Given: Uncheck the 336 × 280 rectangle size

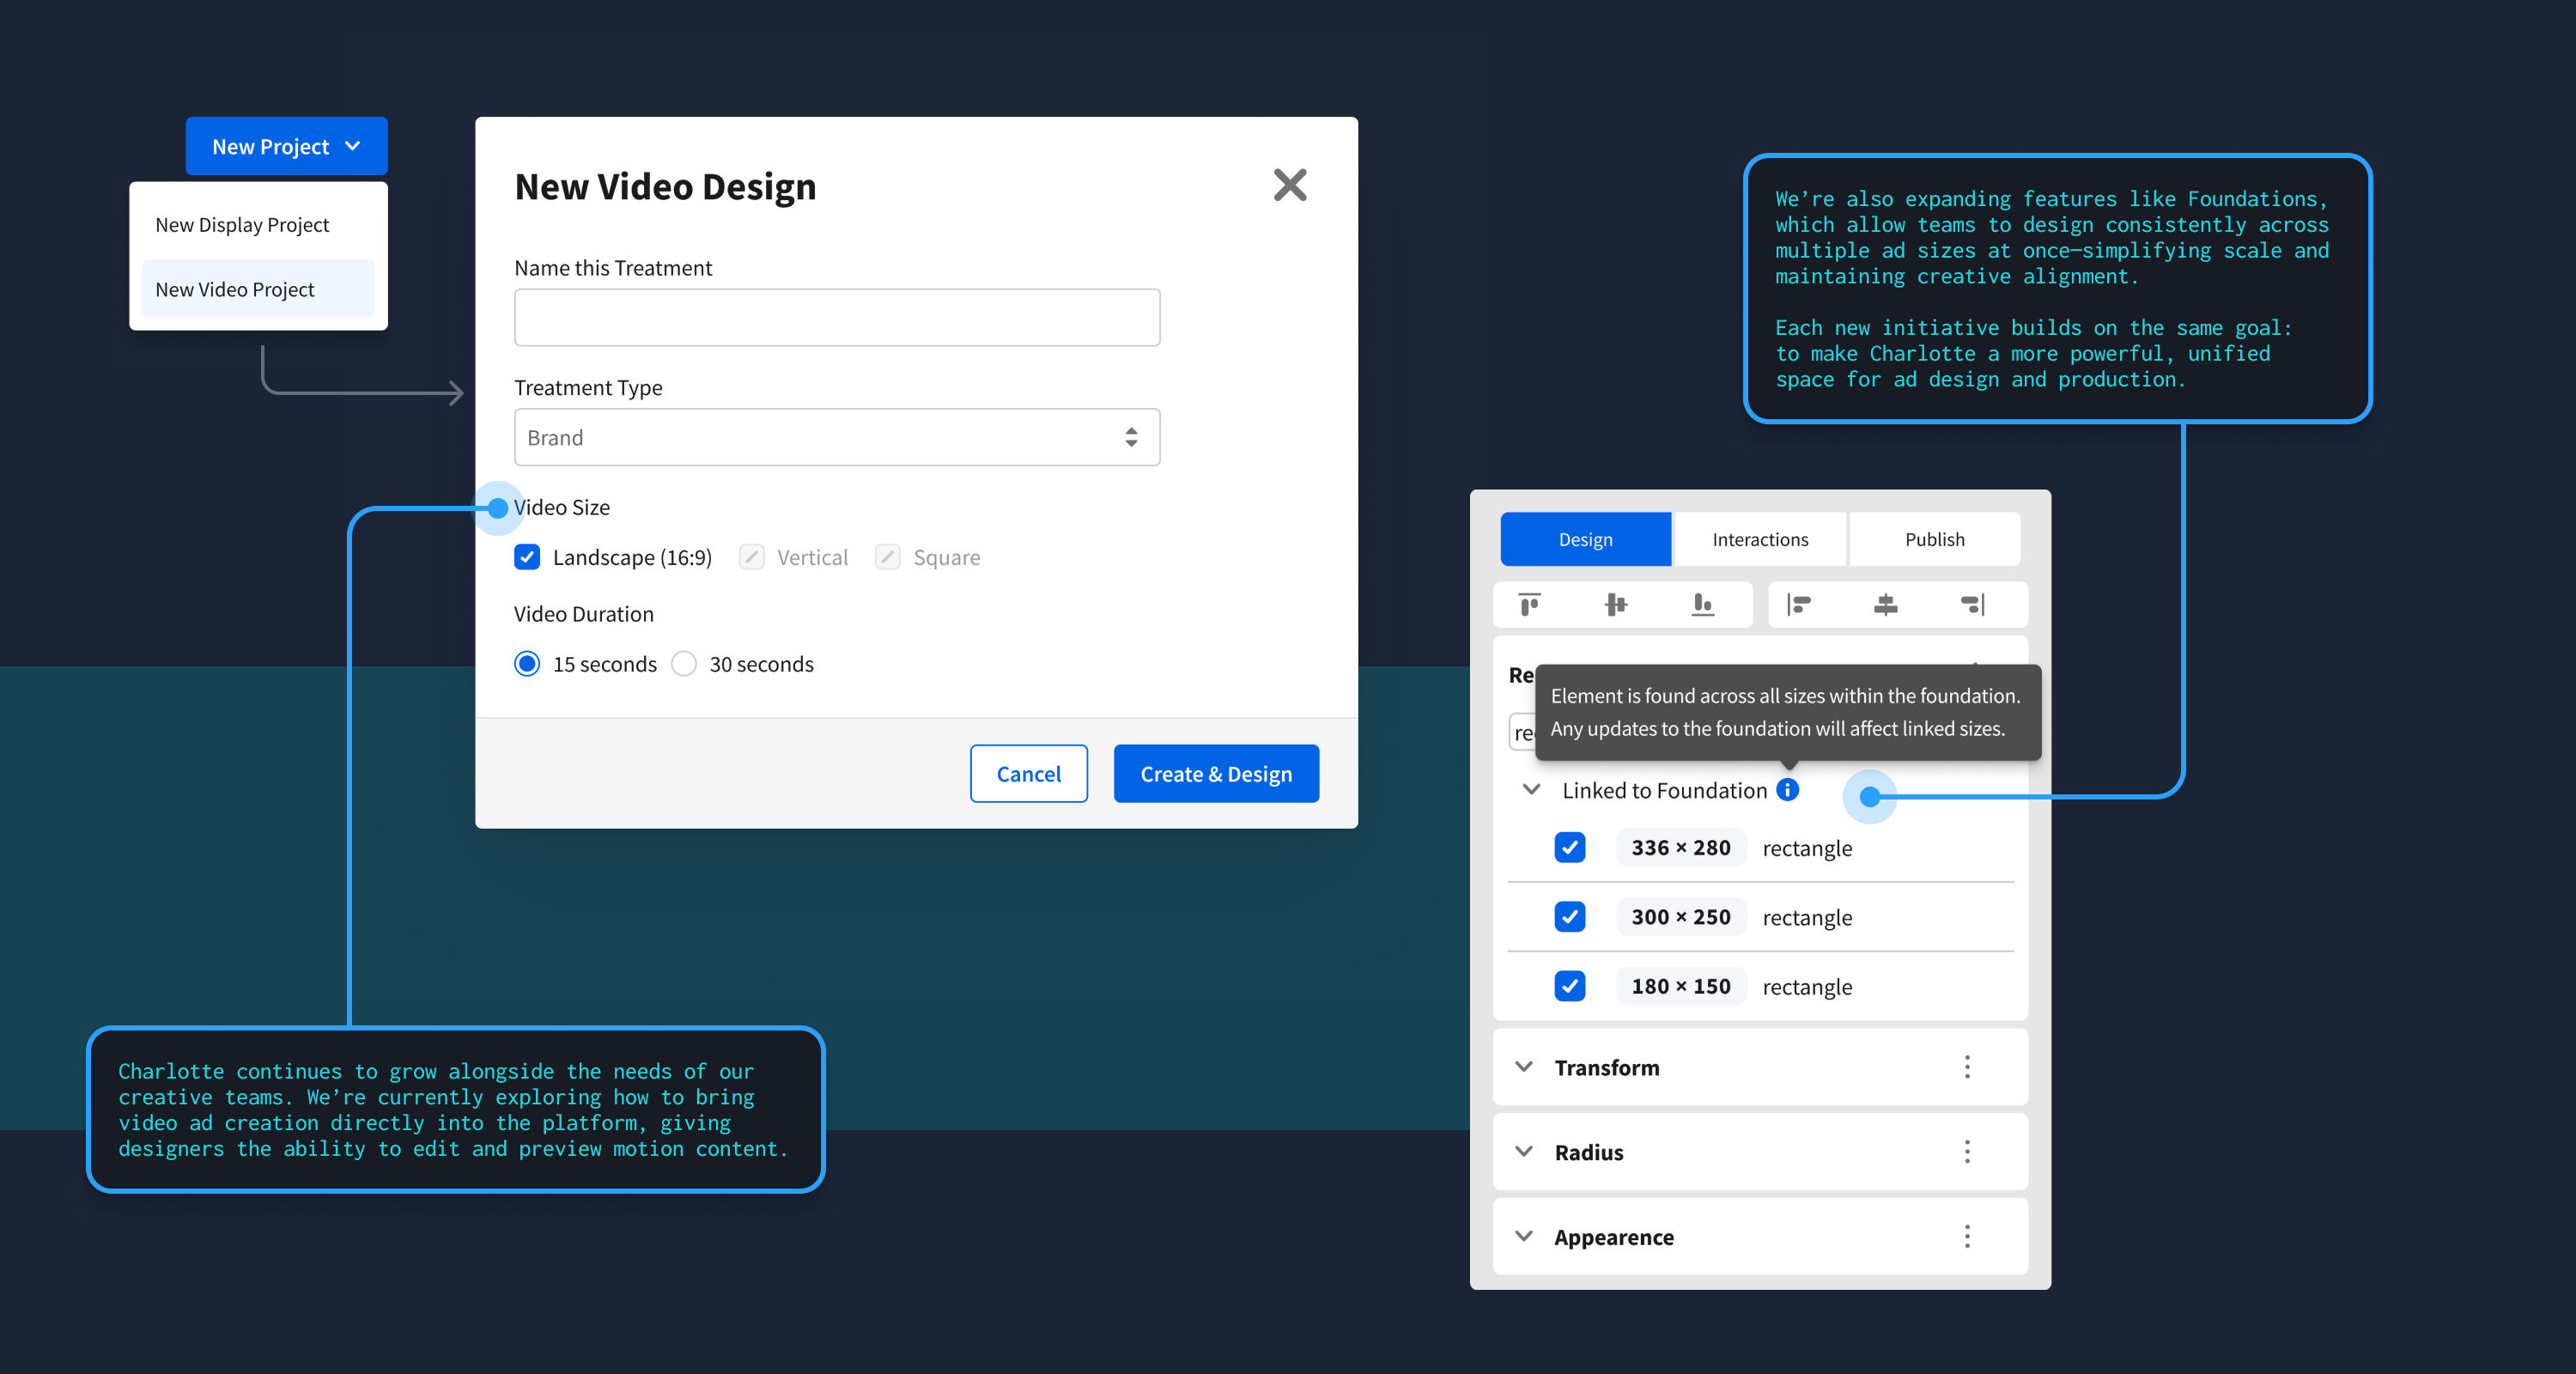Looking at the screenshot, I should coord(1569,847).
